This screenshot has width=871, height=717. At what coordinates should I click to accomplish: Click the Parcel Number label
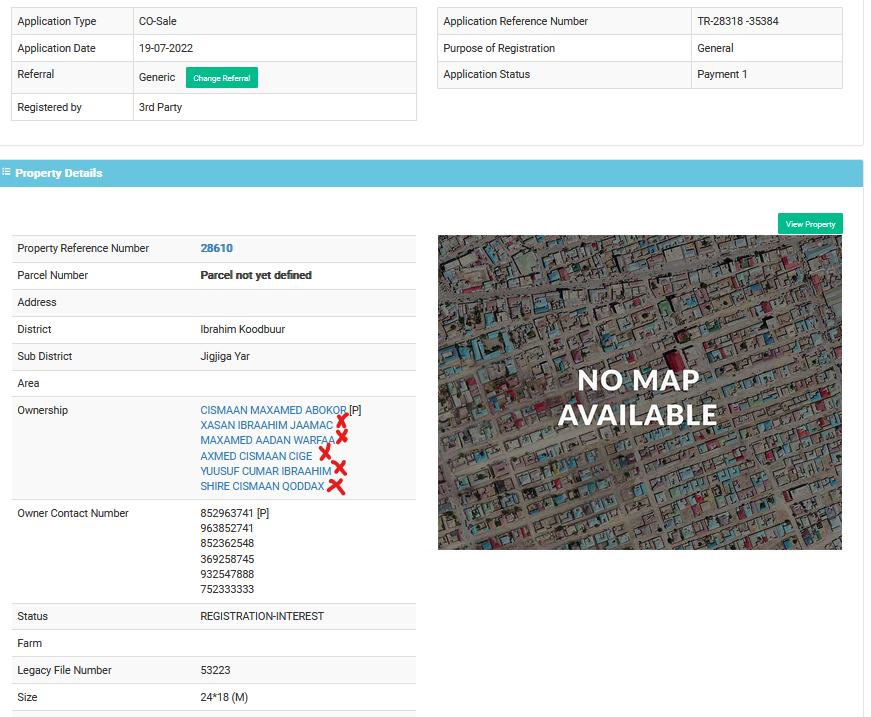pos(53,275)
